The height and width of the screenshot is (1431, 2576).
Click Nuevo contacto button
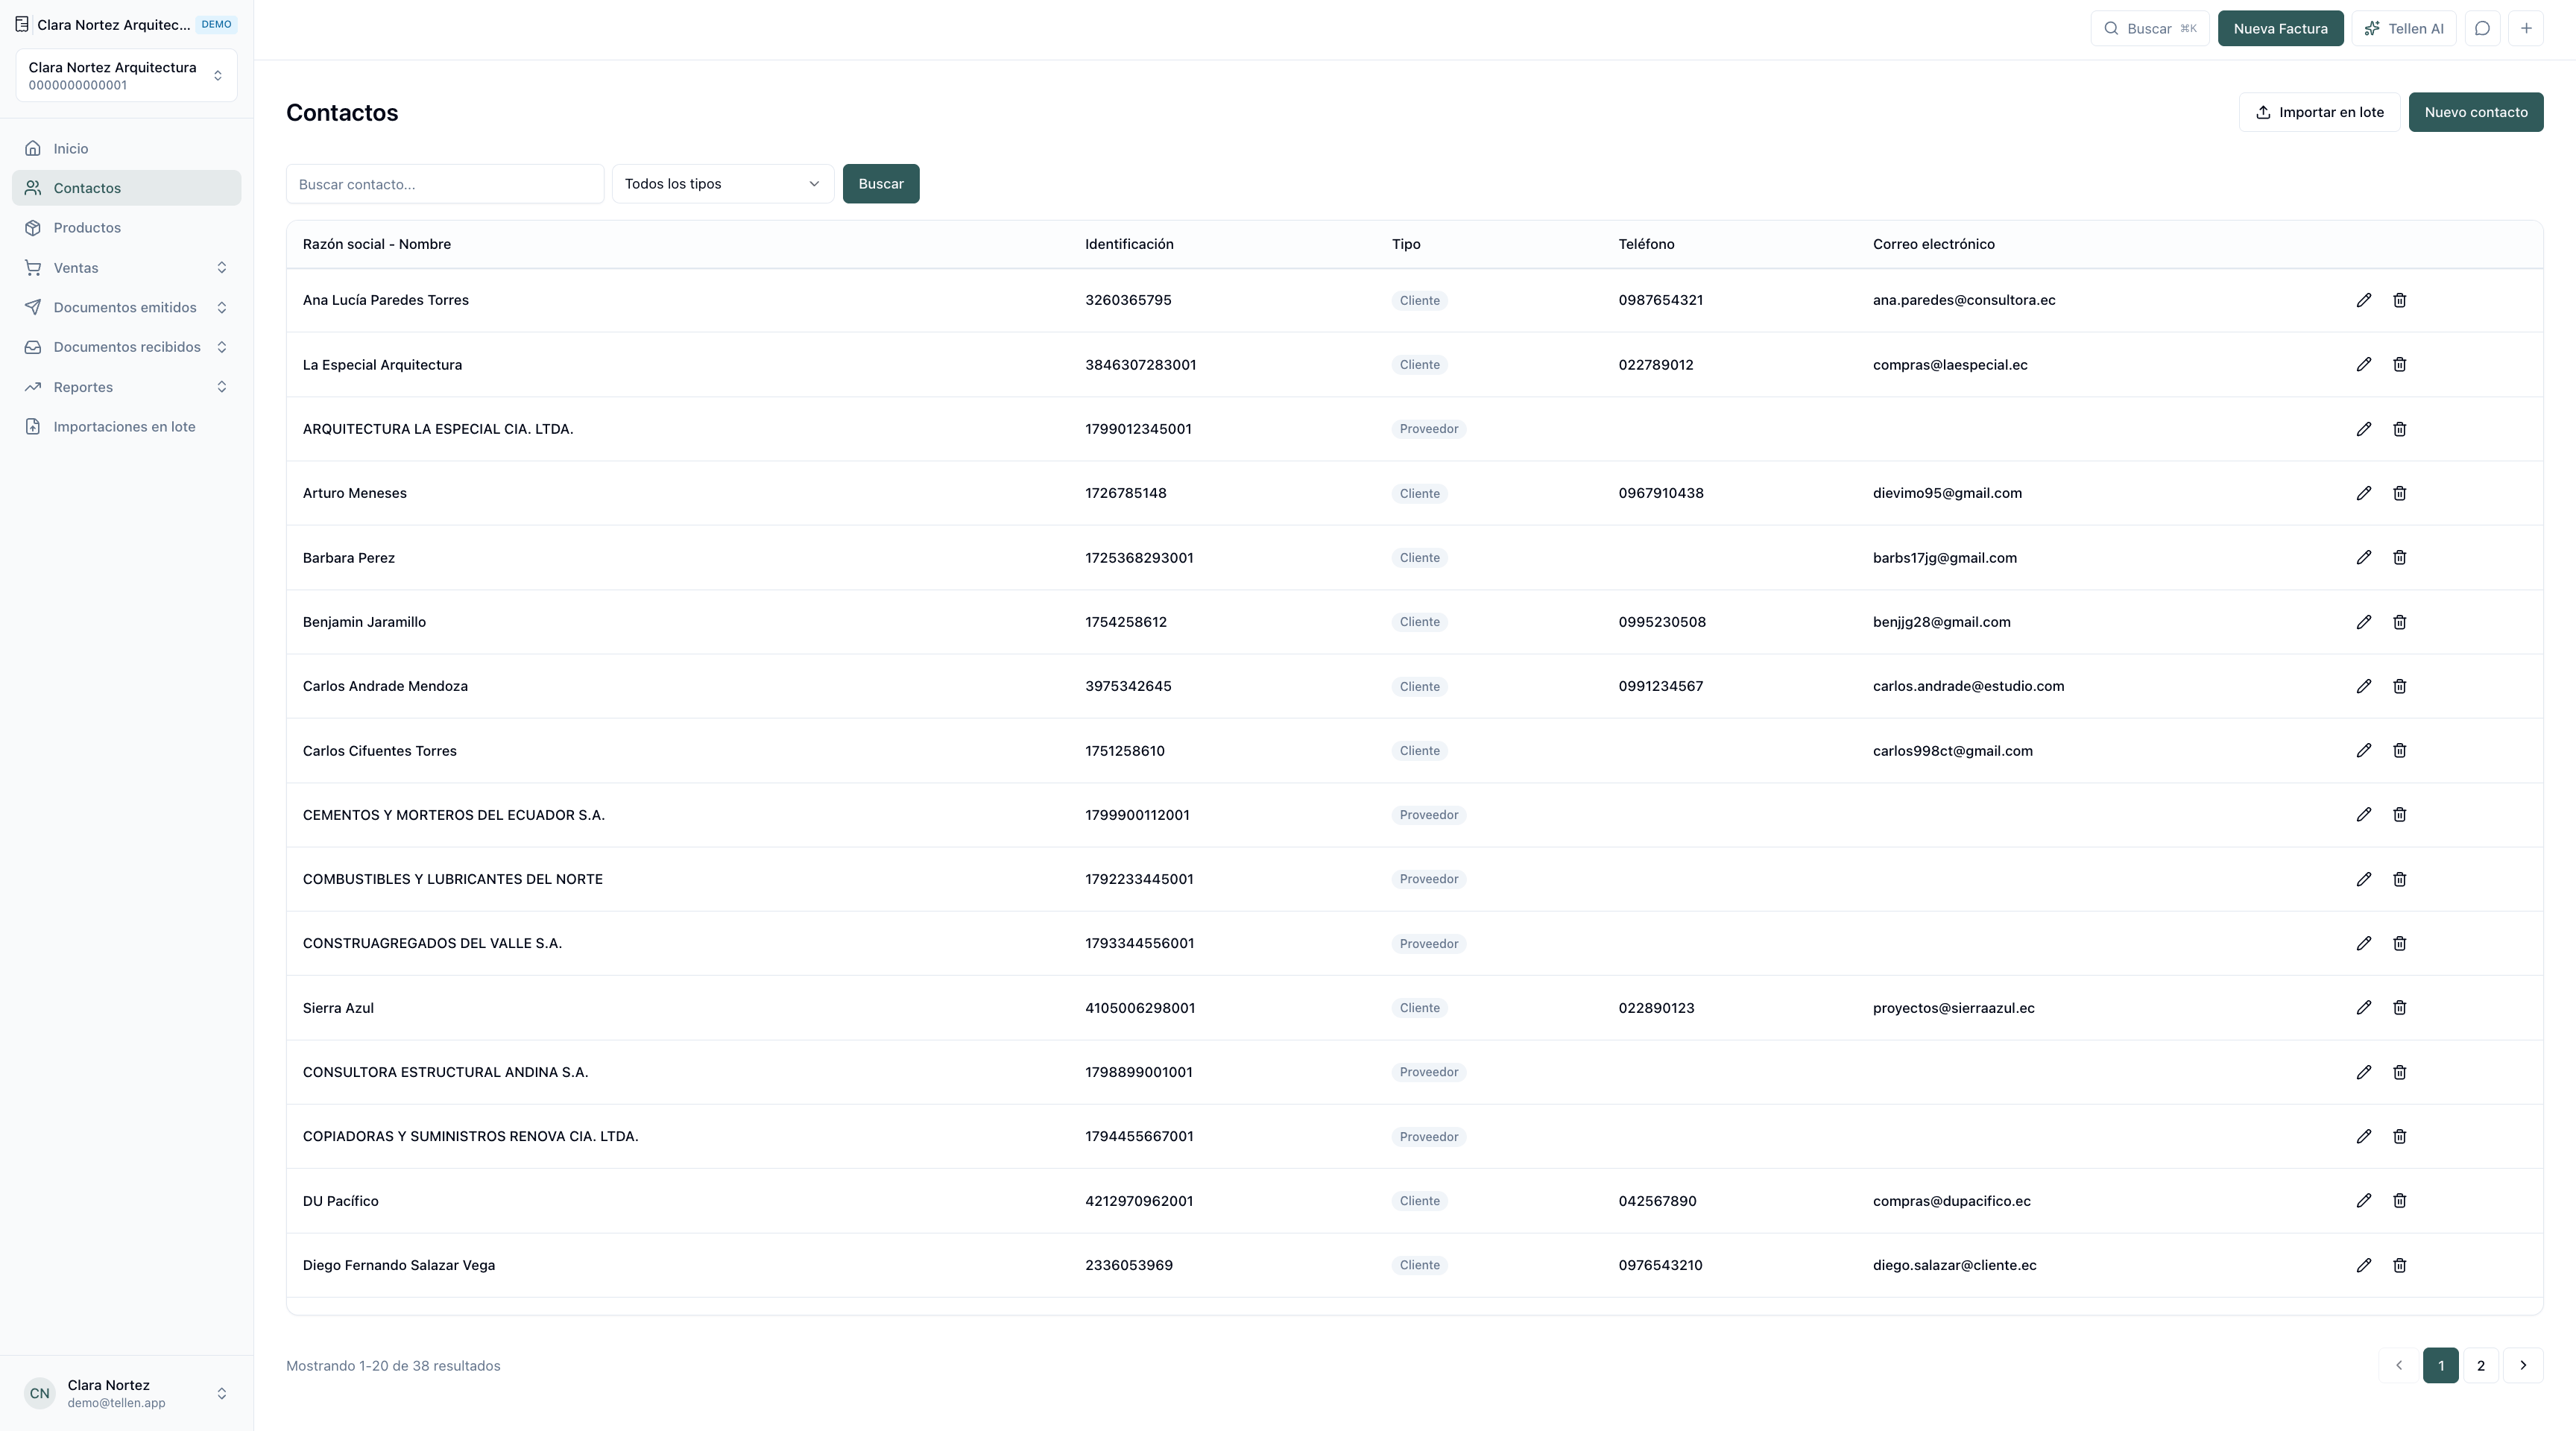2475,112
